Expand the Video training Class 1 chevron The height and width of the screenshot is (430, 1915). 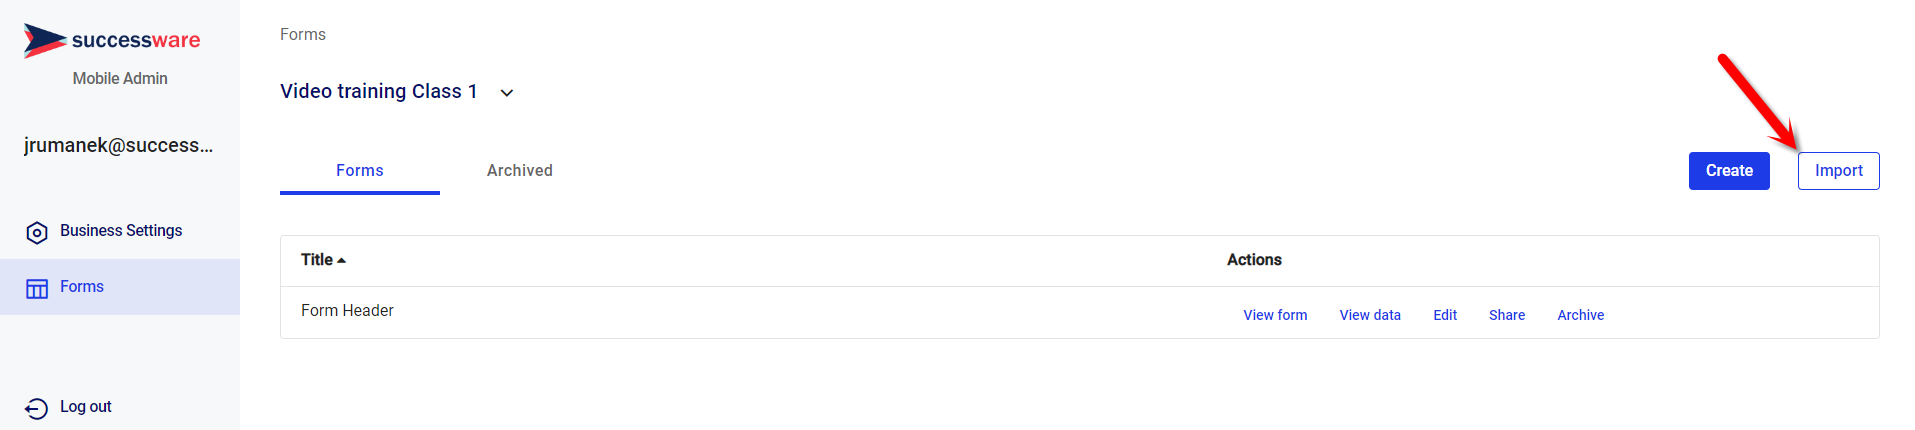pos(507,92)
